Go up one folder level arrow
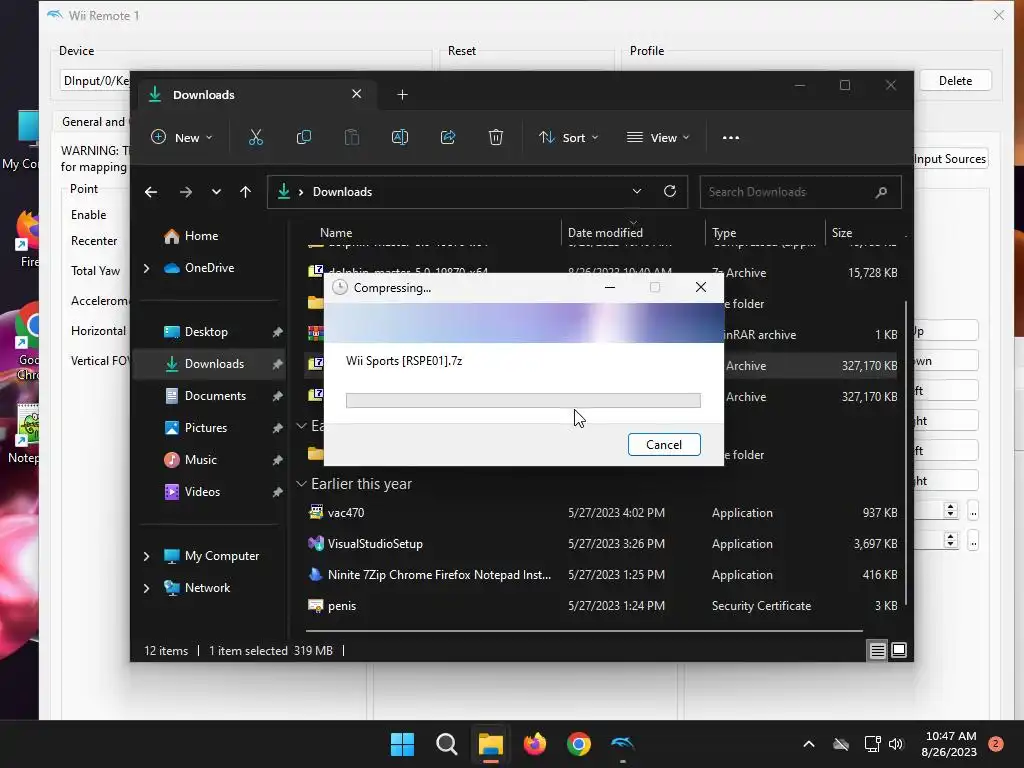The image size is (1024, 768). click(x=246, y=192)
